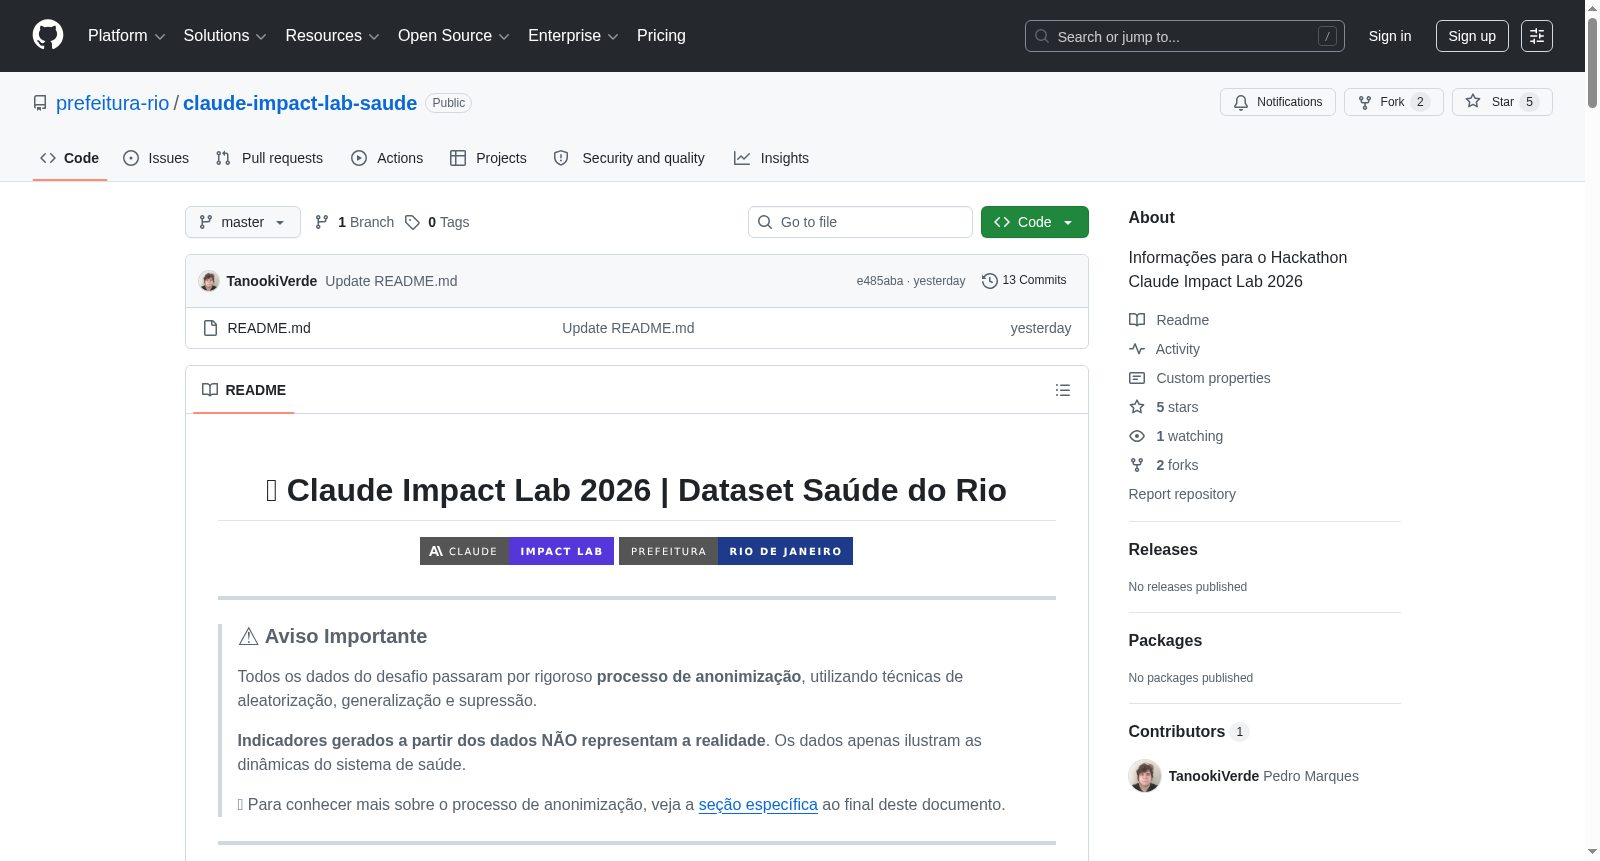Expand the Open Source menu
This screenshot has width=1600, height=861.
click(x=454, y=36)
